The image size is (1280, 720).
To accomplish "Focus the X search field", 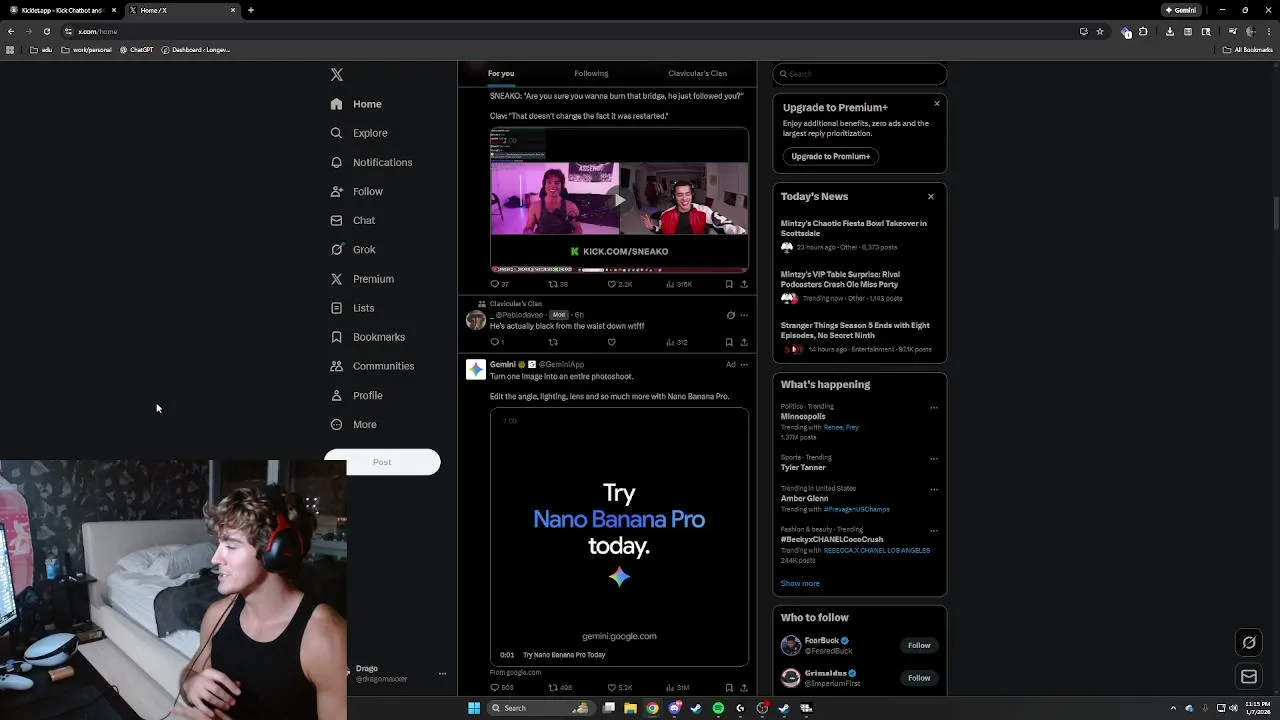I will 859,74.
